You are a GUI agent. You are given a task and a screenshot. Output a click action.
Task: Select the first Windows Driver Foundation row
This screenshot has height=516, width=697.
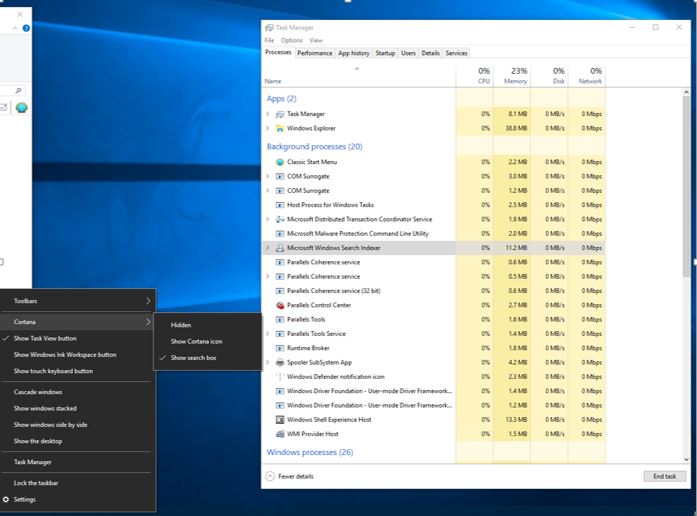coord(433,391)
